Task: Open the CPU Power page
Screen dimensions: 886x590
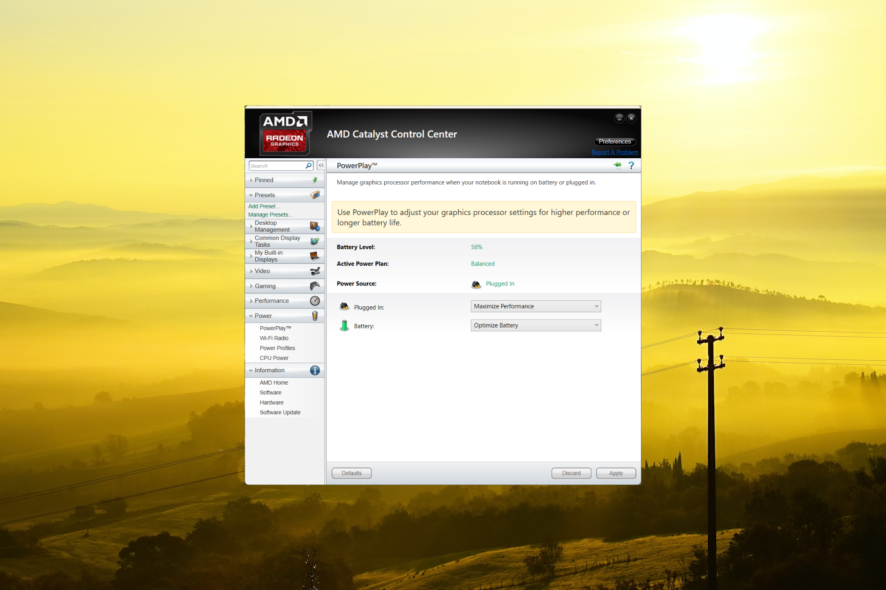Action: [274, 358]
